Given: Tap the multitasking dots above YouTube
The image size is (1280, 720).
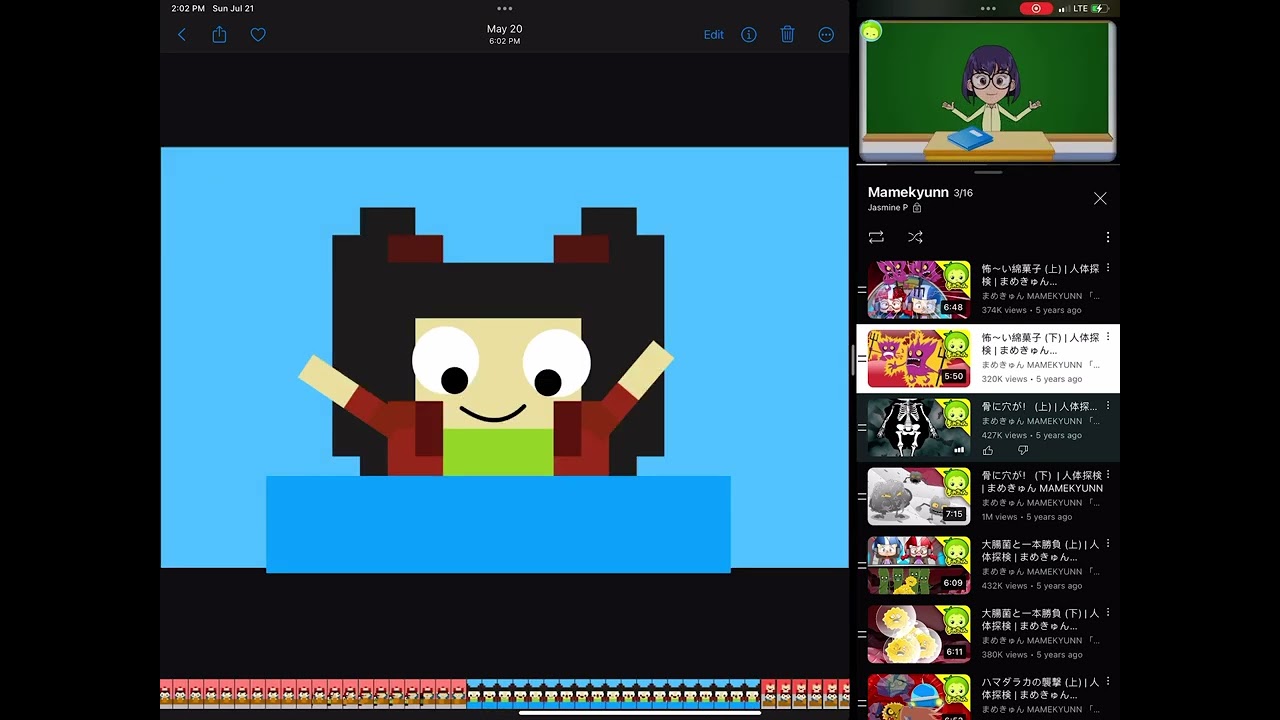Looking at the screenshot, I should (x=988, y=8).
